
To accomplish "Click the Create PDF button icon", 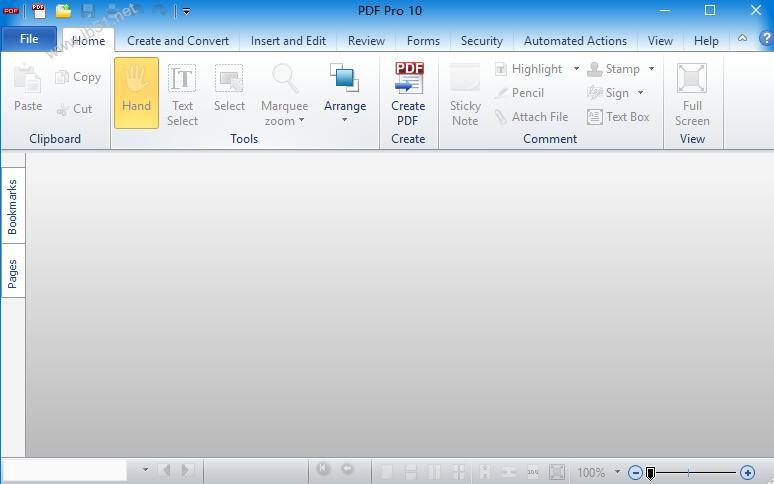I will coord(409,77).
